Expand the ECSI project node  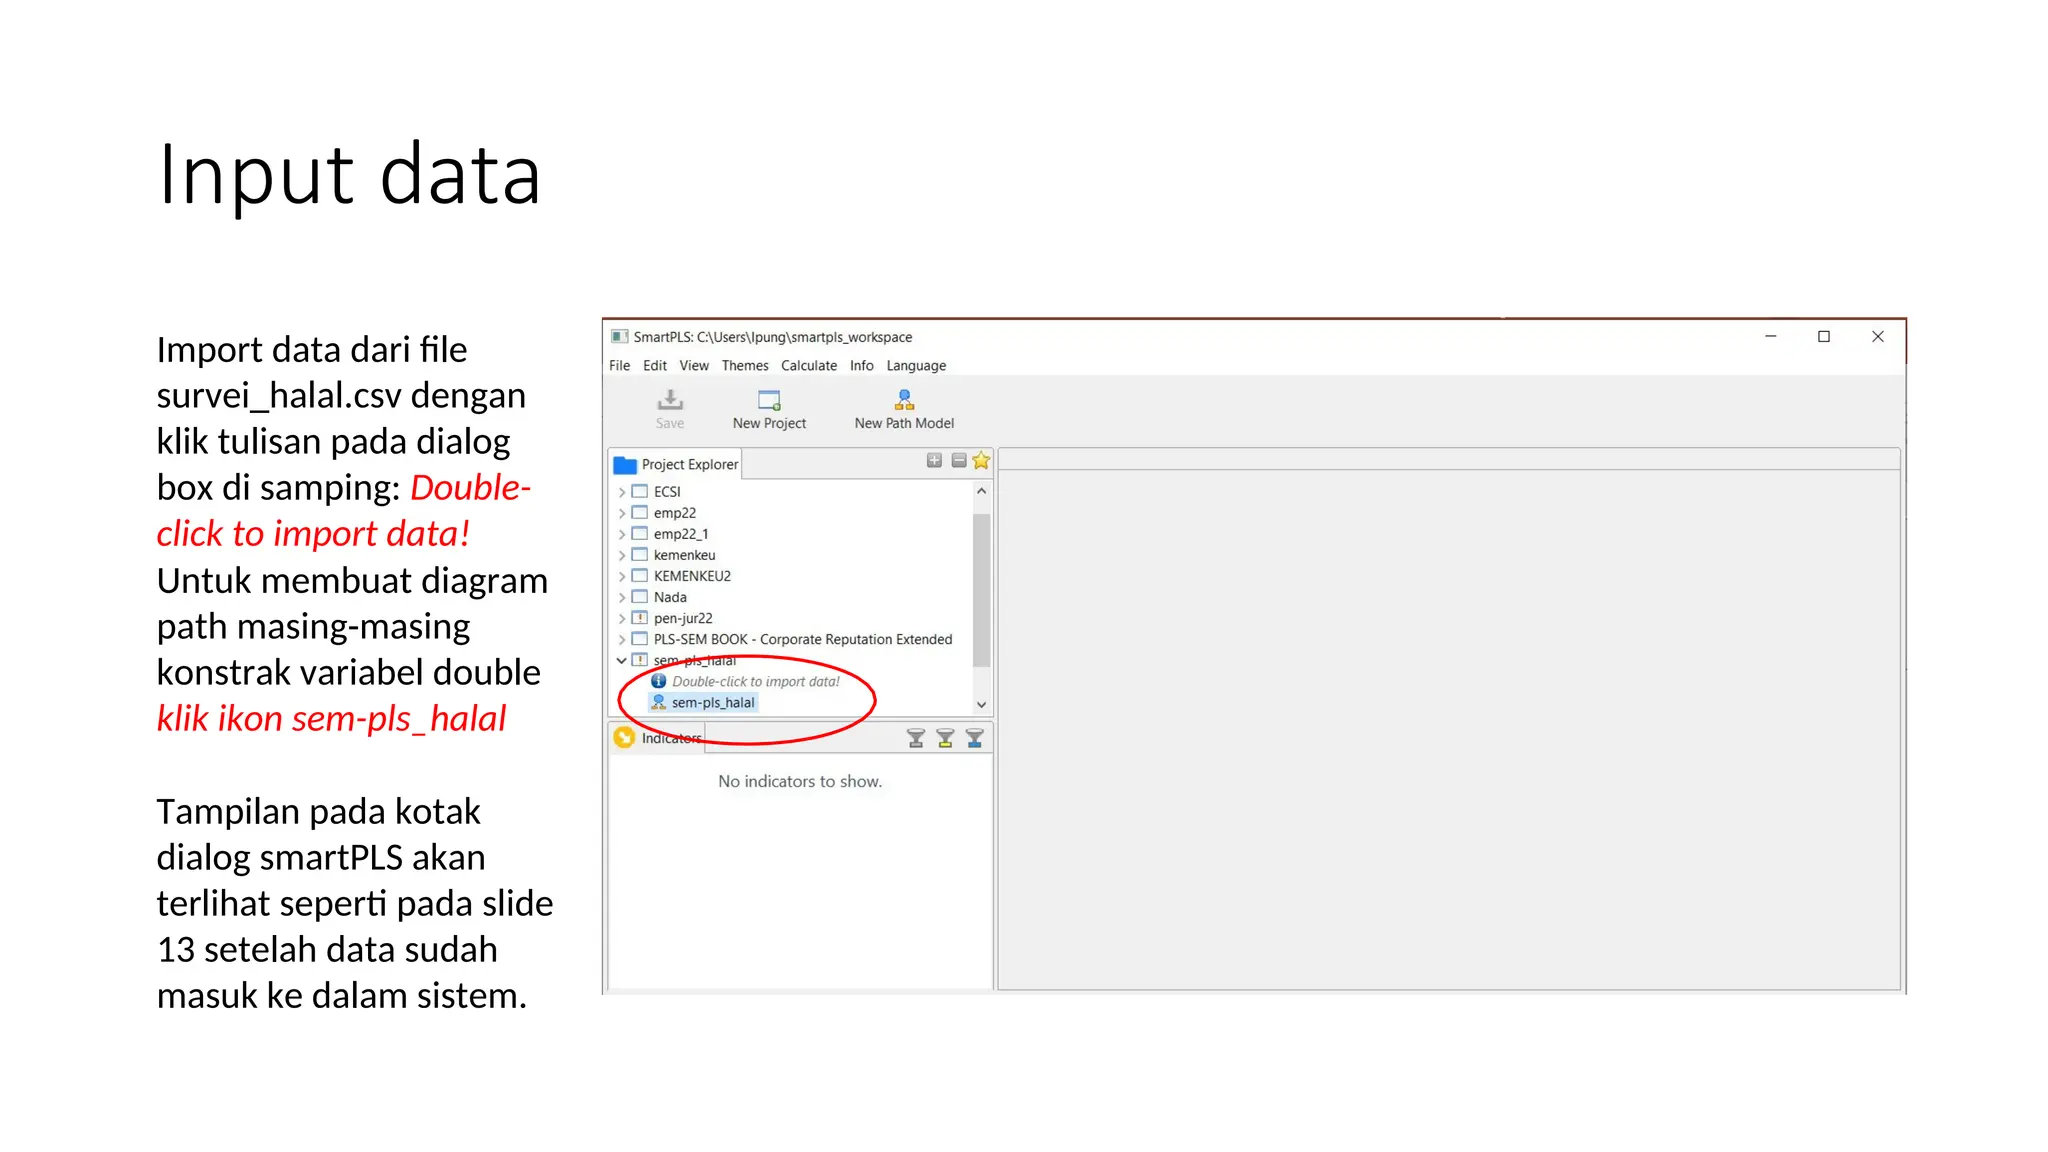point(622,492)
